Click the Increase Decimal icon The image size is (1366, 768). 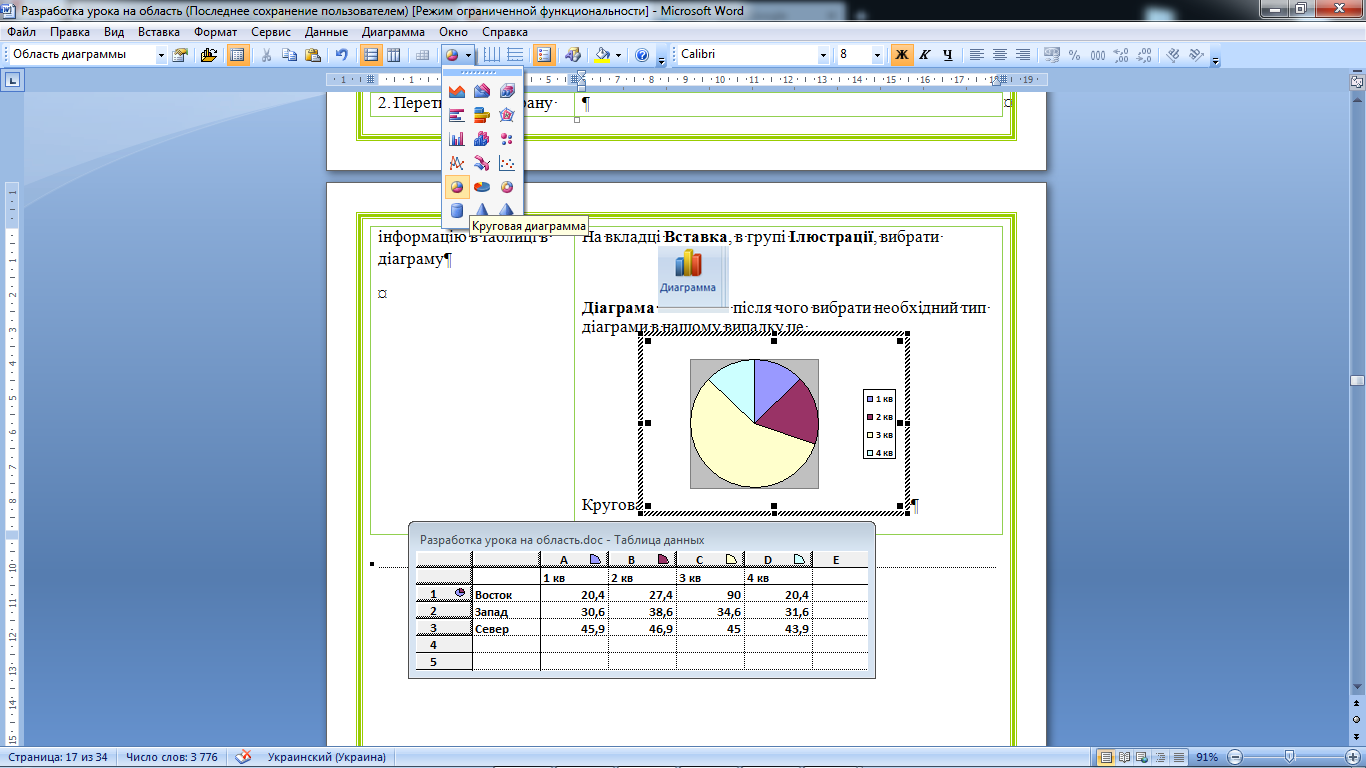click(1121, 55)
